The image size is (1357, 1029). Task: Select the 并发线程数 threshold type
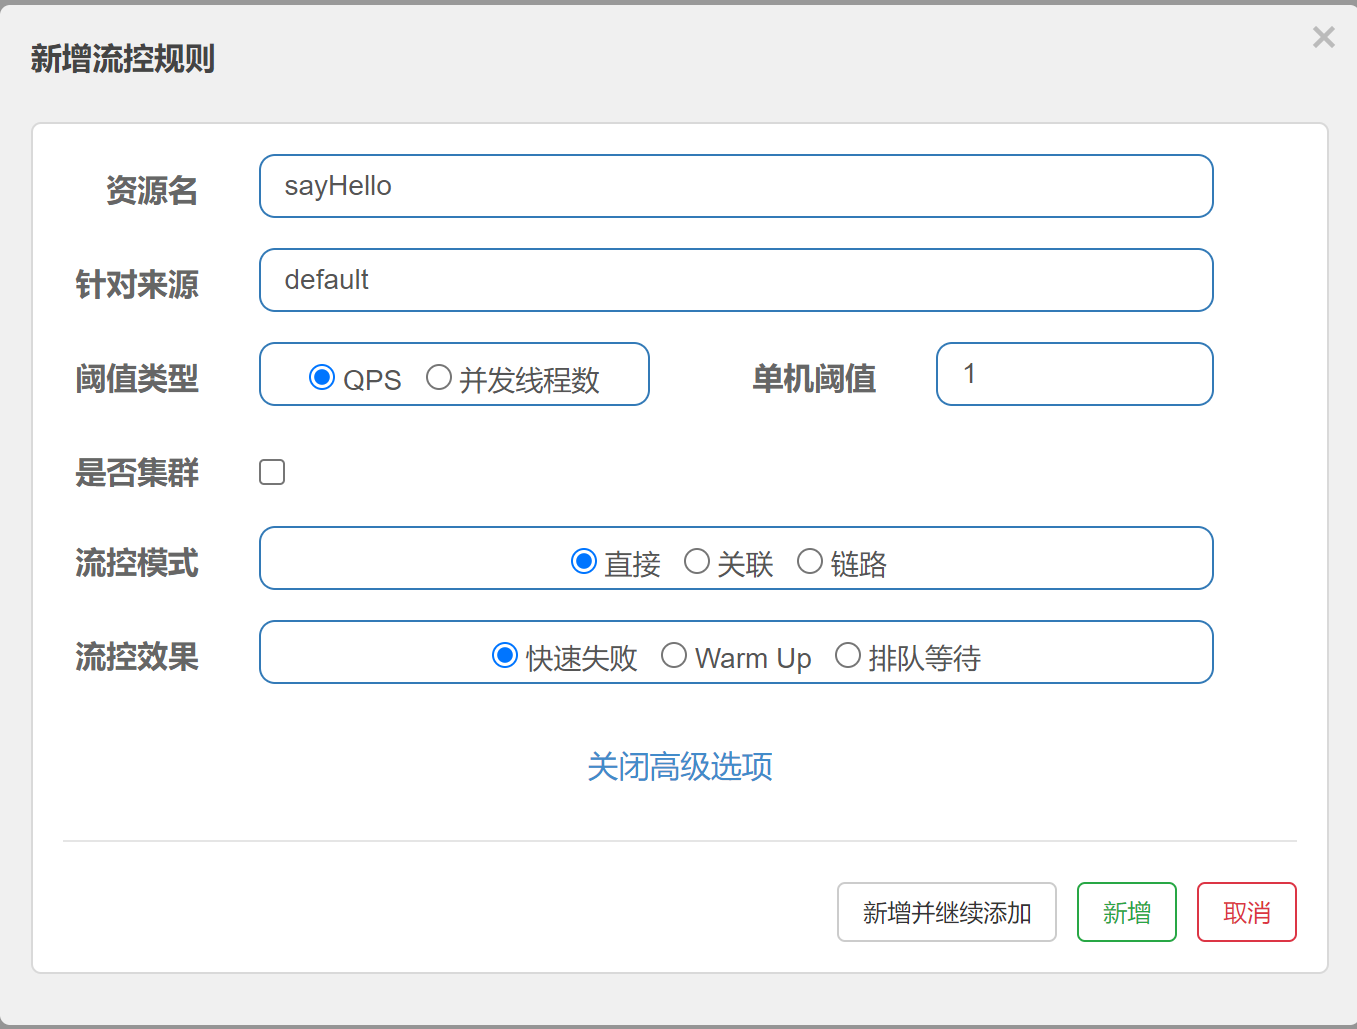(438, 377)
